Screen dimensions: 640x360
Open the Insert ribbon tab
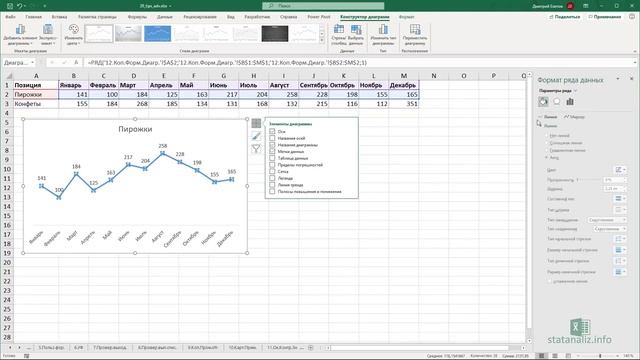(x=60, y=17)
